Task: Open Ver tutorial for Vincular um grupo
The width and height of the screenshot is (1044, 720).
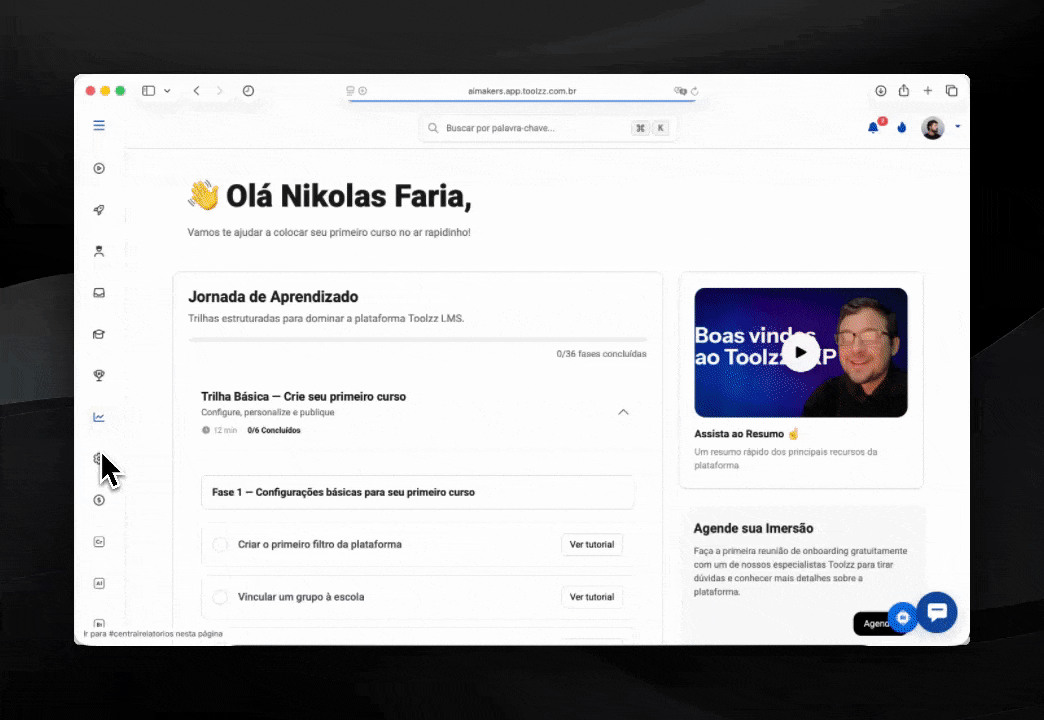Action: pyautogui.click(x=592, y=597)
